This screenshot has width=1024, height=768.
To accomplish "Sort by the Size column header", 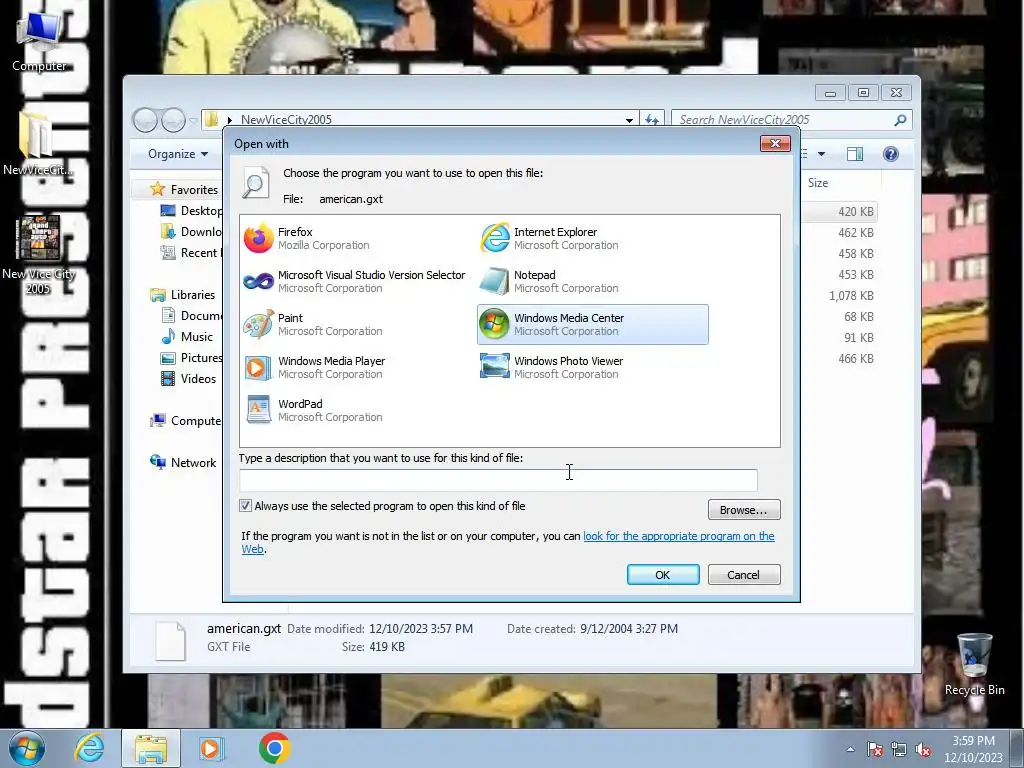I will pos(818,183).
